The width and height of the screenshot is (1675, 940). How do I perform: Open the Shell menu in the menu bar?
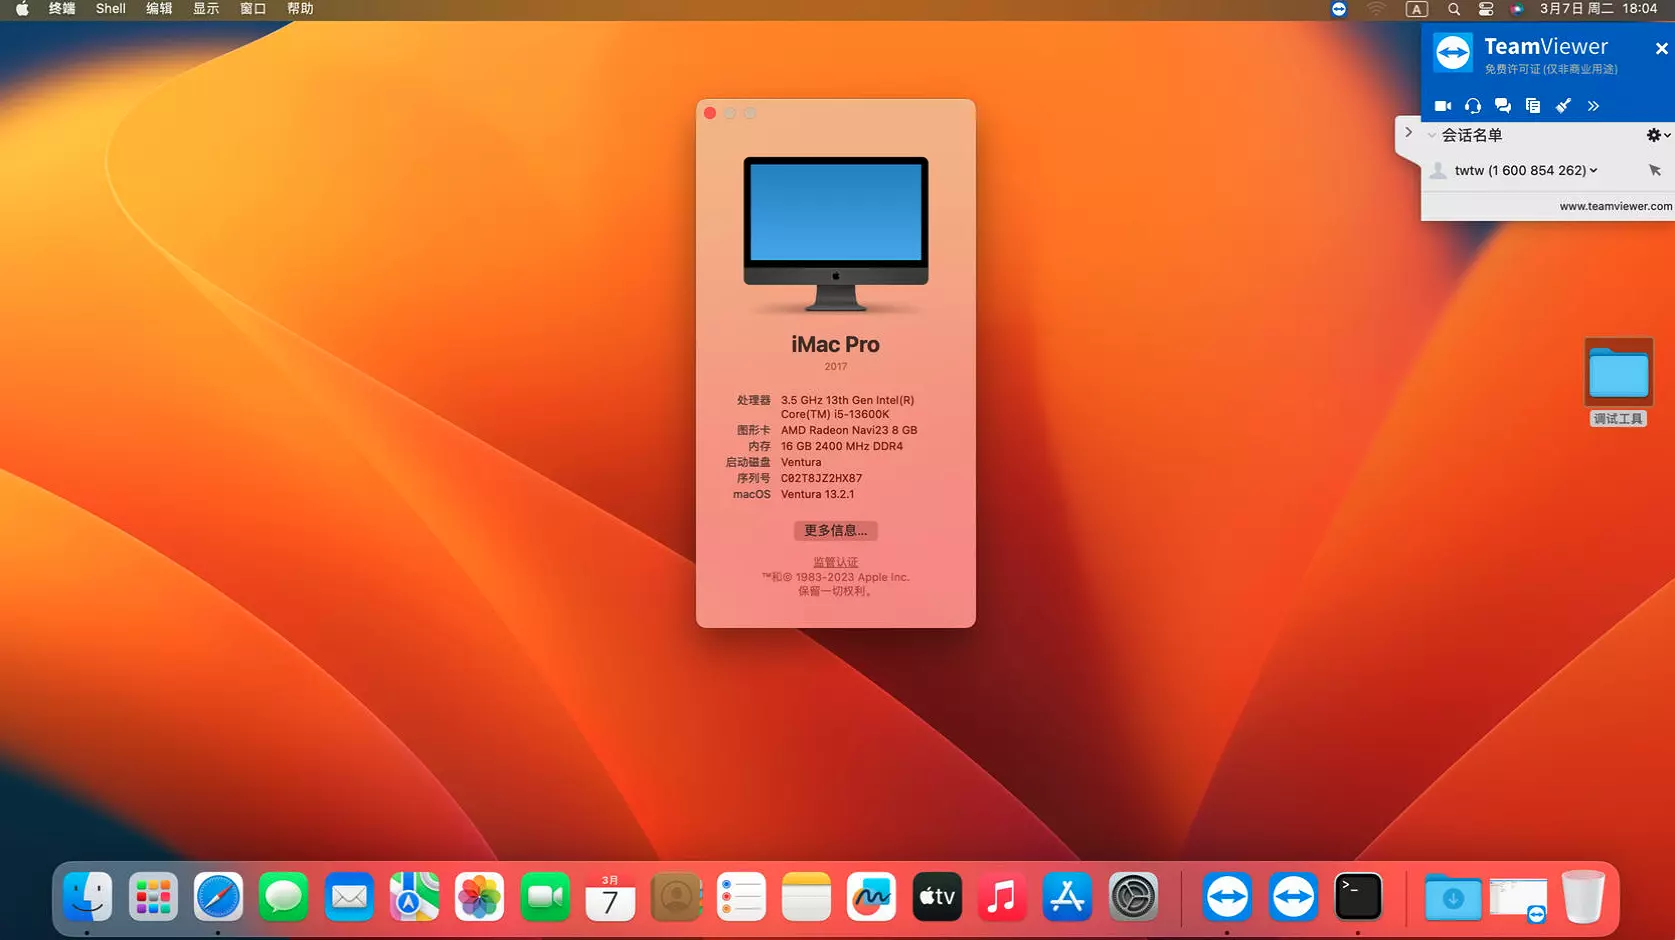(110, 9)
